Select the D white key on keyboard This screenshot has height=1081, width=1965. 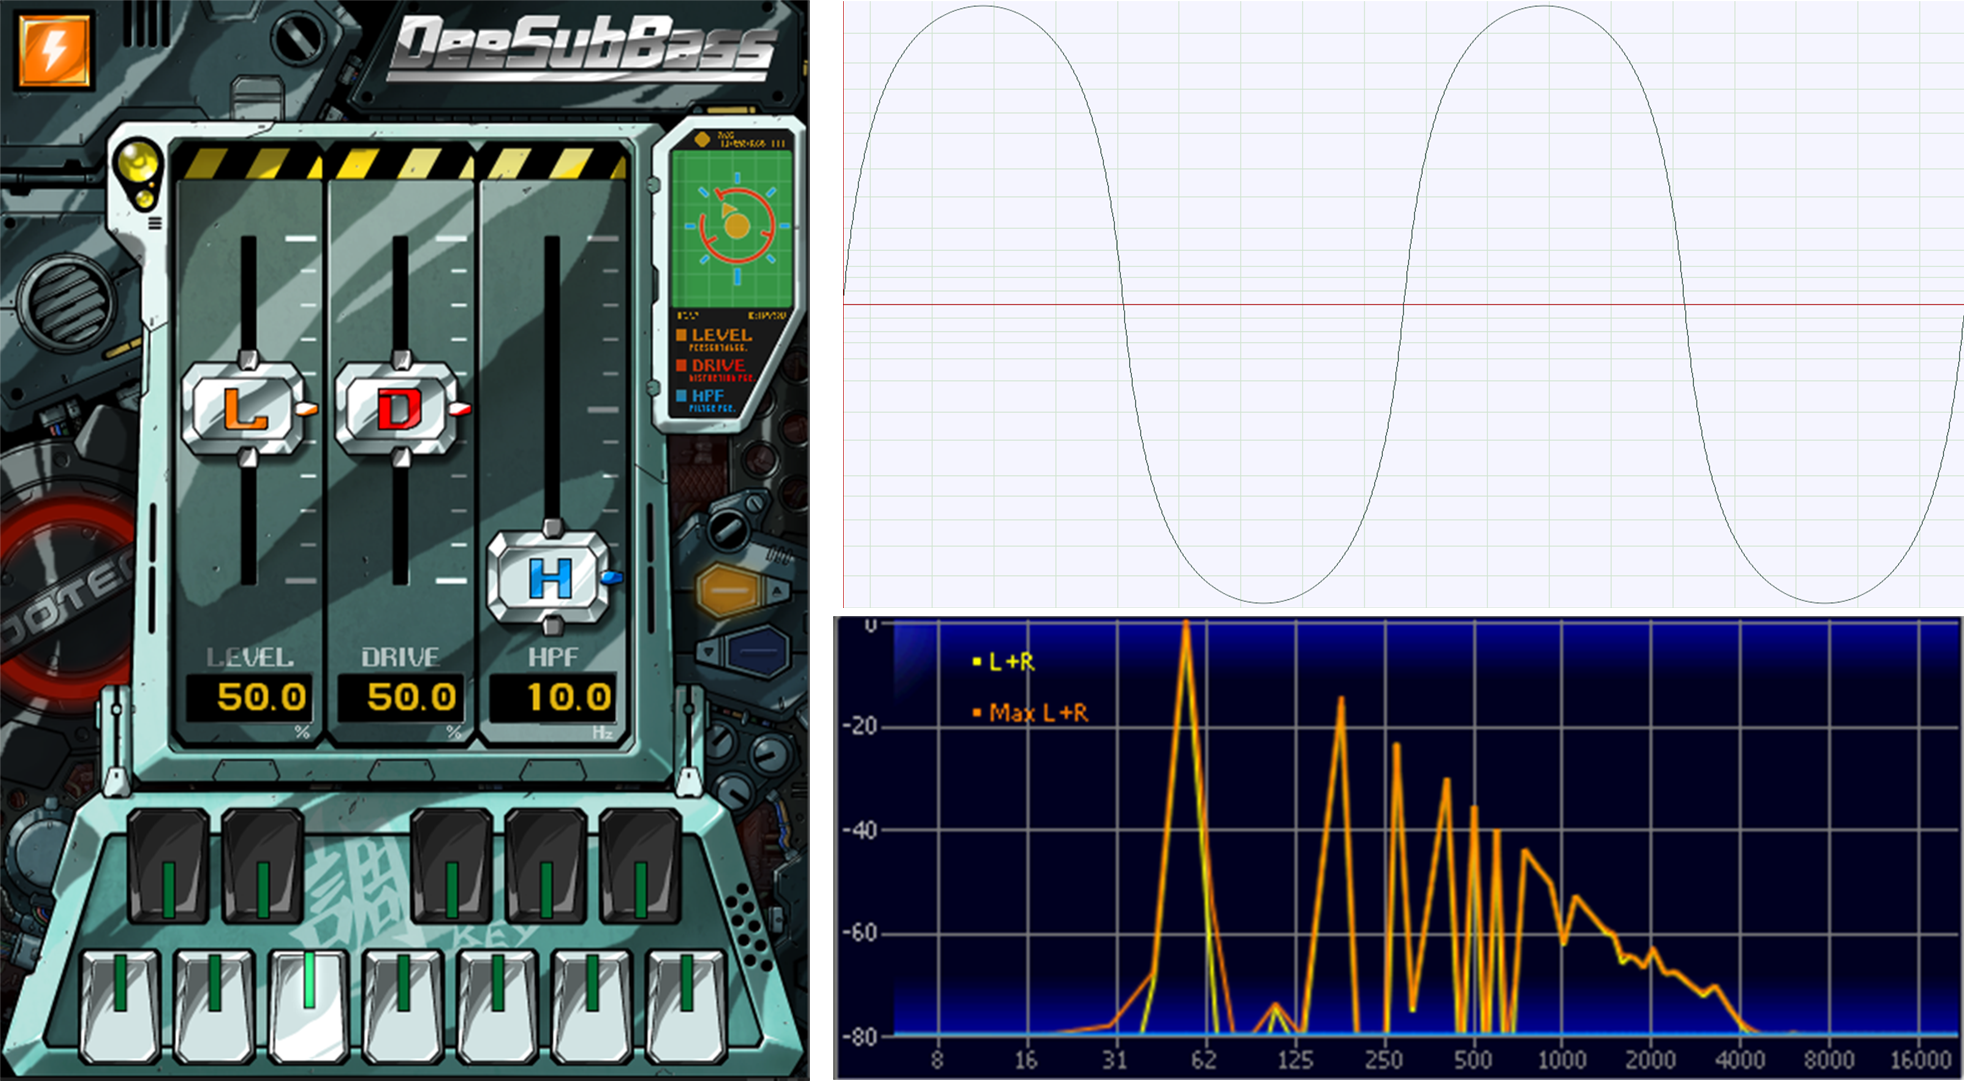click(214, 1005)
